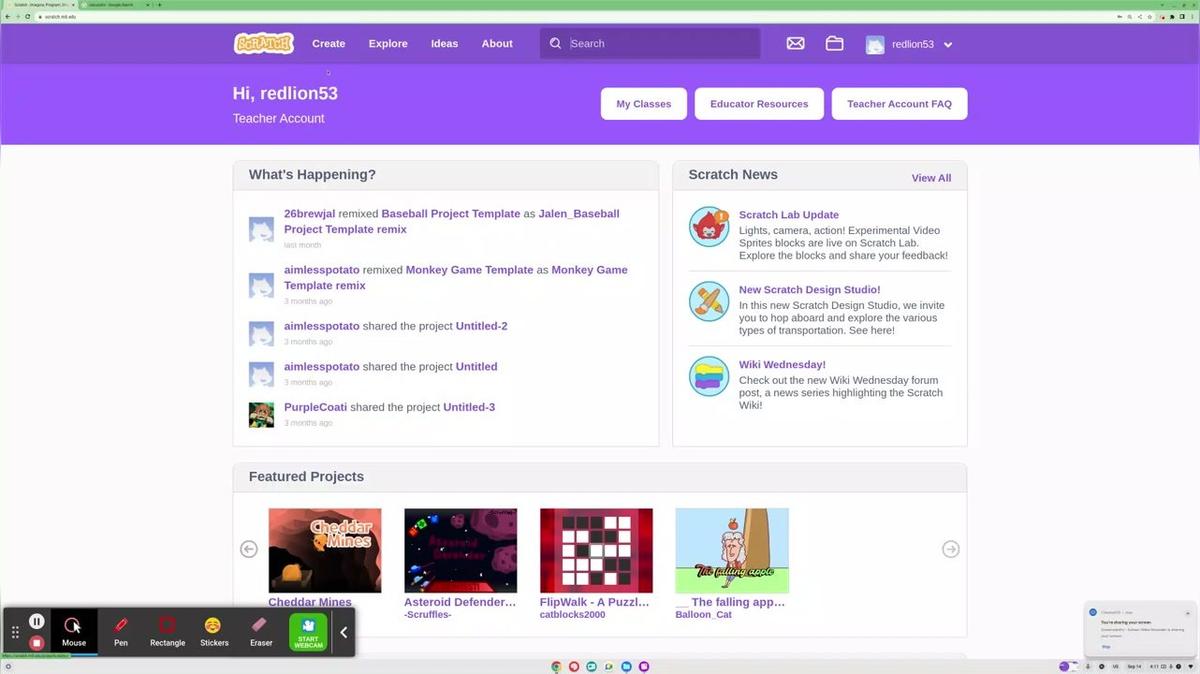Click the browser reload button
Screen dimensions: 1200x674
[26, 17]
